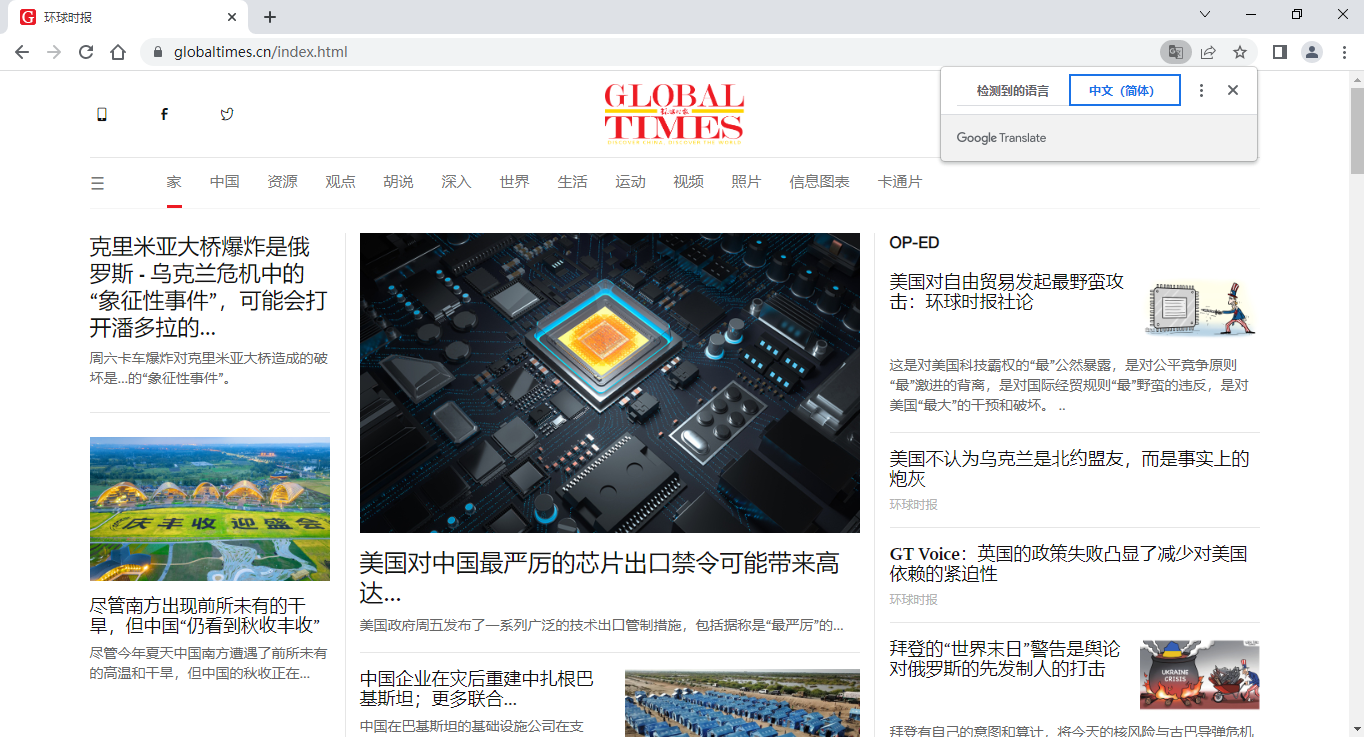The image size is (1364, 737).
Task: Open the 芯片出口禁令 main headline
Action: point(600,578)
